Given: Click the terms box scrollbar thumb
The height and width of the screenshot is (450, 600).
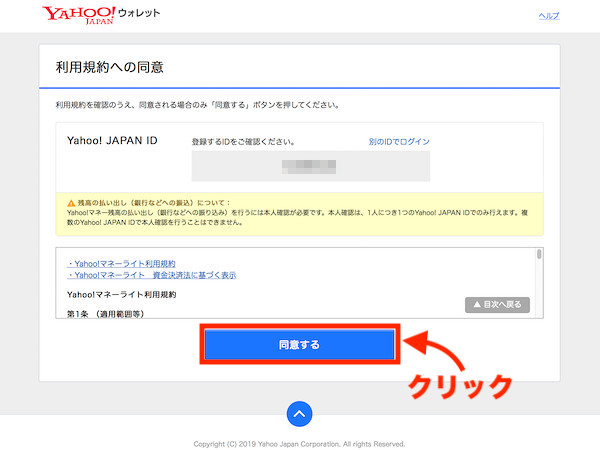Looking at the screenshot, I should [539, 254].
